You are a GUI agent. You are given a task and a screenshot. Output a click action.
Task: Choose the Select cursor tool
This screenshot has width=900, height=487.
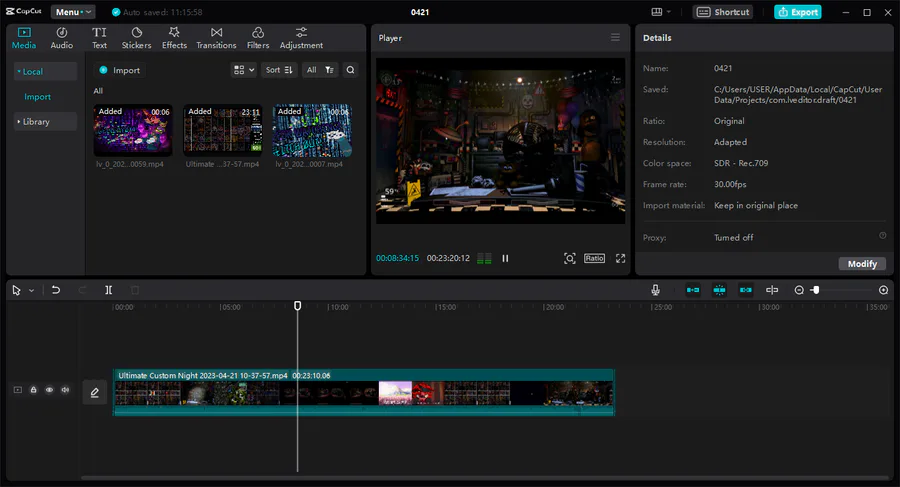point(16,291)
